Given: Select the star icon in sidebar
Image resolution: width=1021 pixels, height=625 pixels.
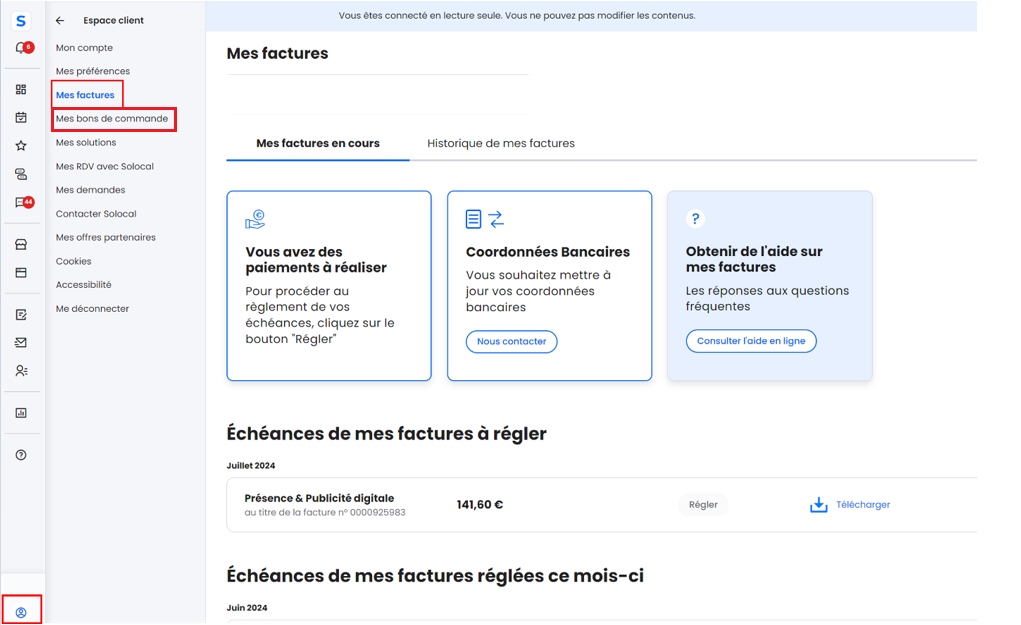Looking at the screenshot, I should 21,146.
